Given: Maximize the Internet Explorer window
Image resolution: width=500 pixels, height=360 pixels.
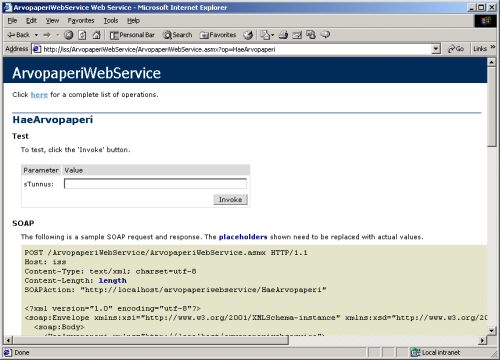Looking at the screenshot, I should 481,7.
